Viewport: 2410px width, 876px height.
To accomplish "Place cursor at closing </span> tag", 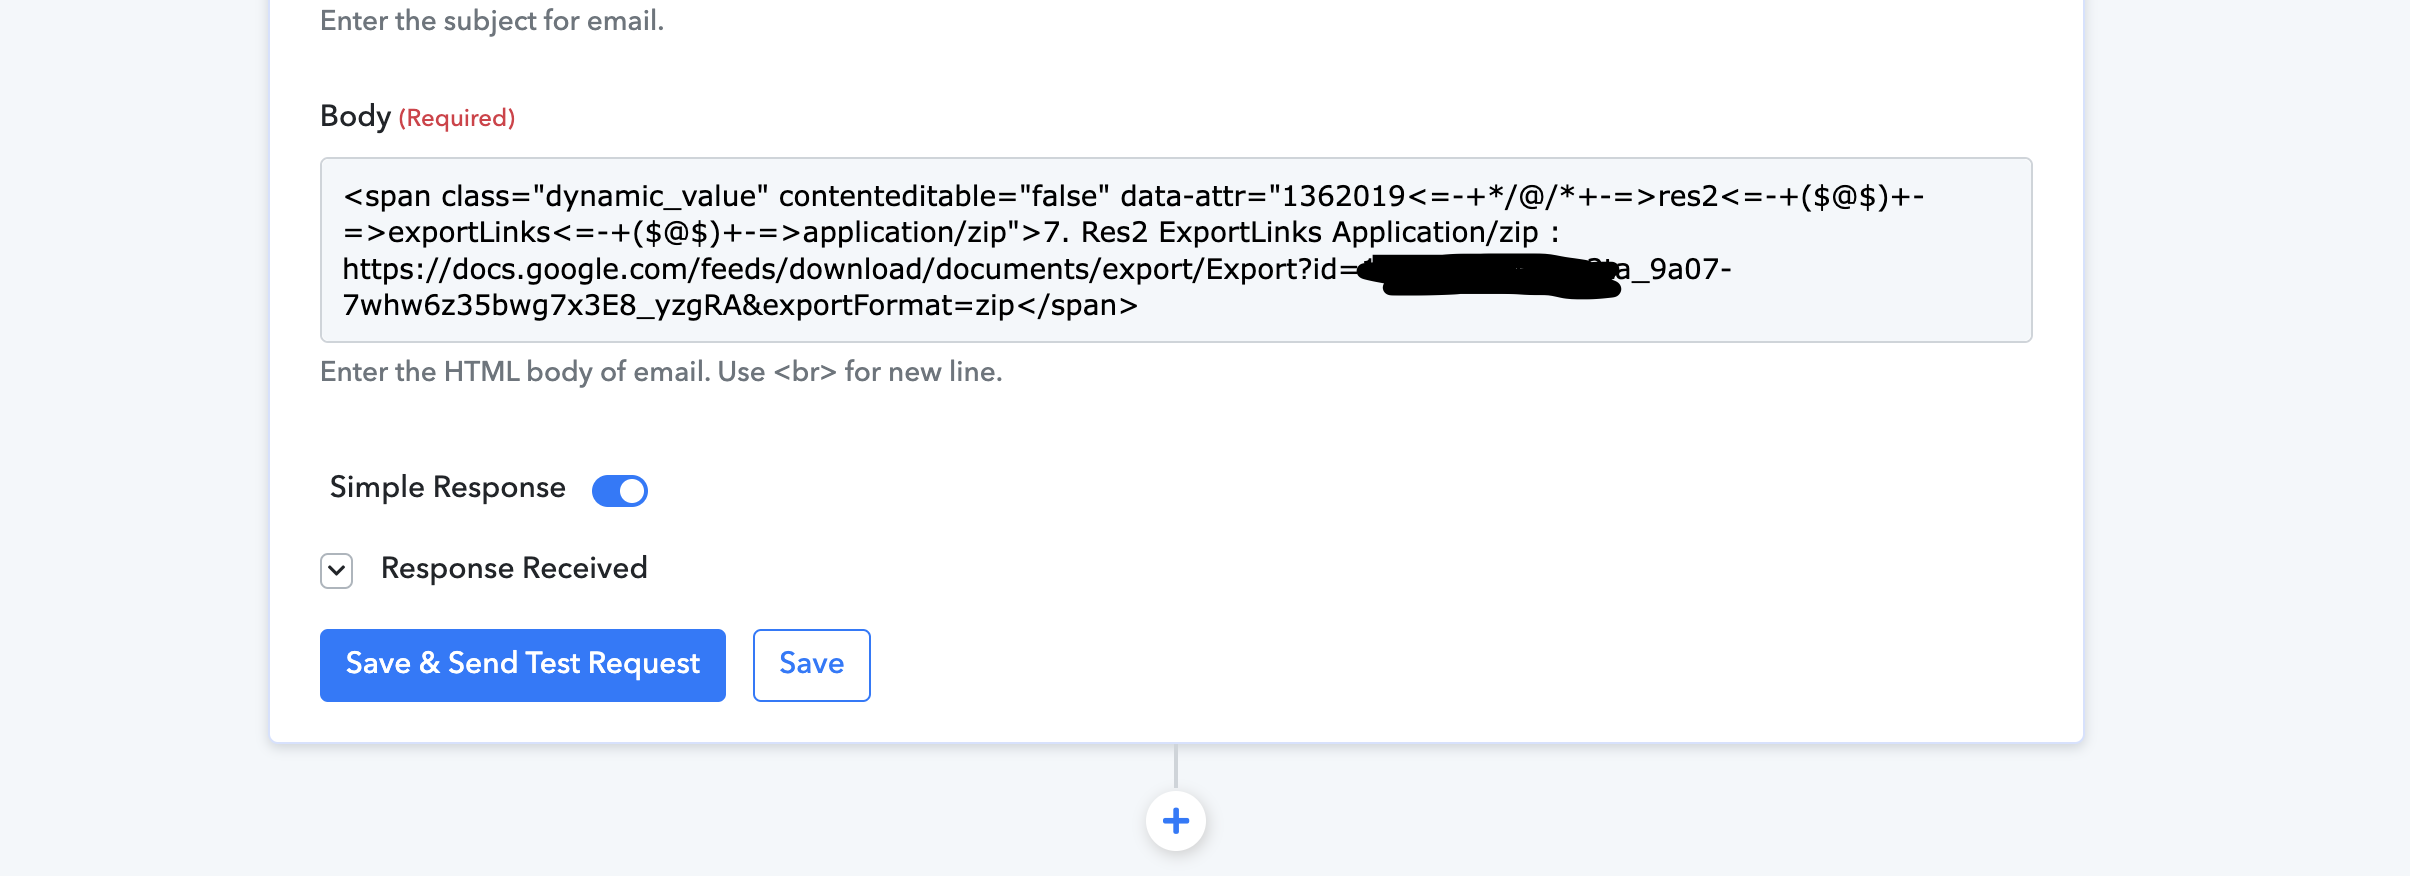I will pyautogui.click(x=1078, y=305).
